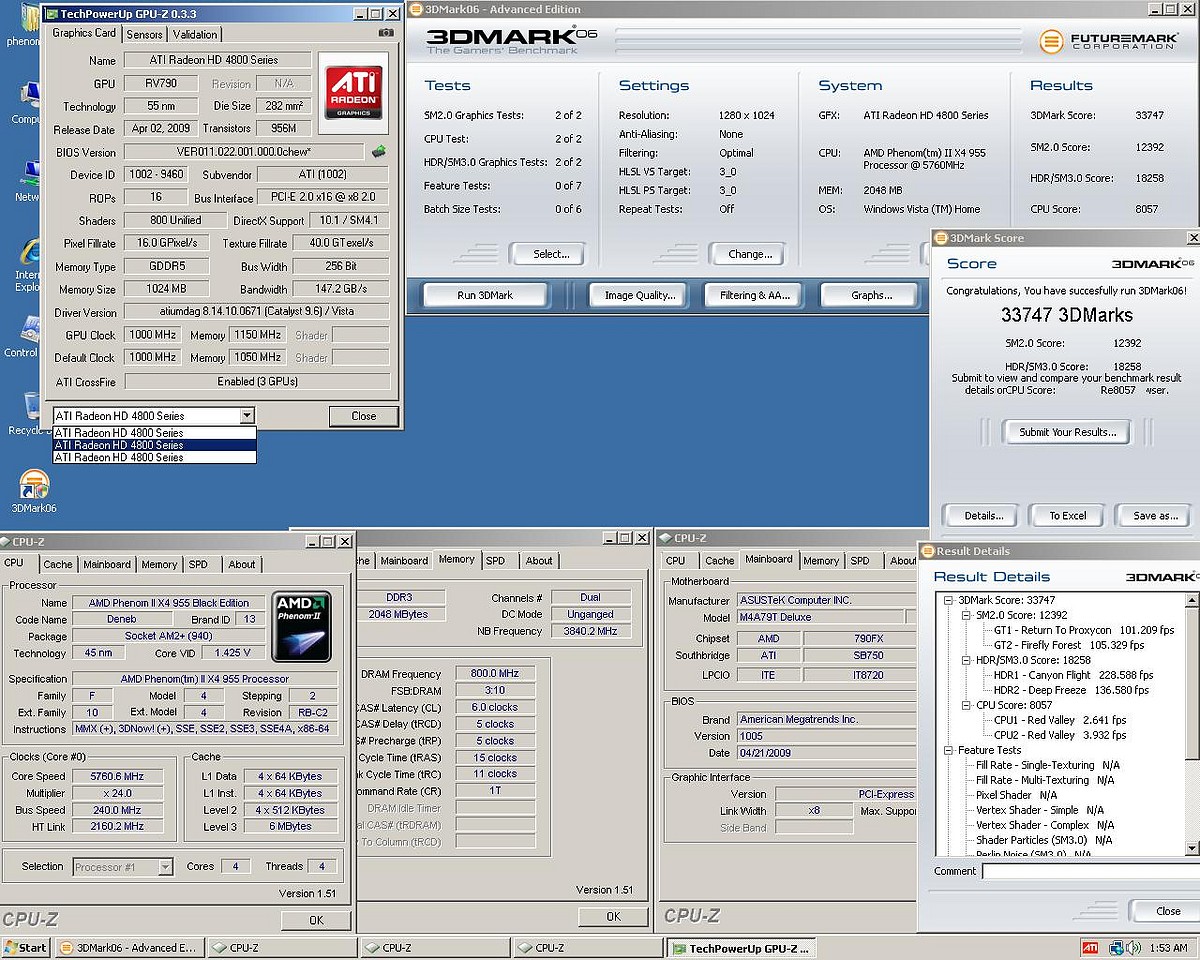
Task: Open the About tab in the CPU-Z memory window
Action: pos(539,561)
